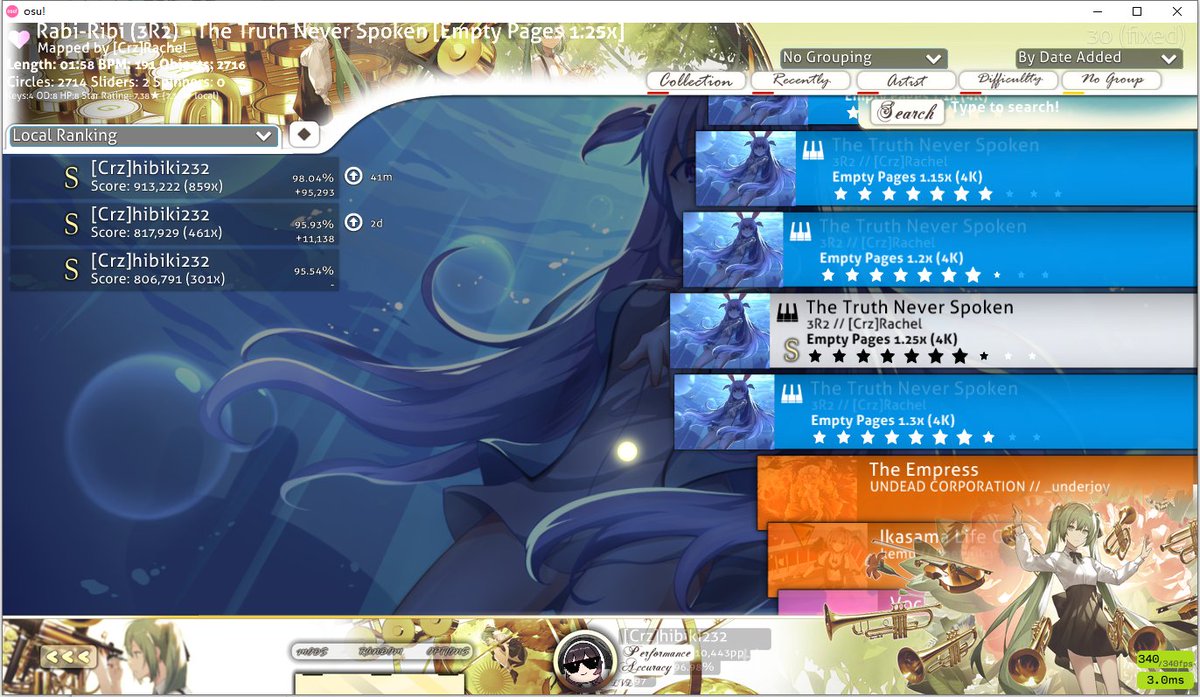Select the Empty Pages 1.3x (4K) difficulty
This screenshot has width=1200, height=697.
point(935,412)
